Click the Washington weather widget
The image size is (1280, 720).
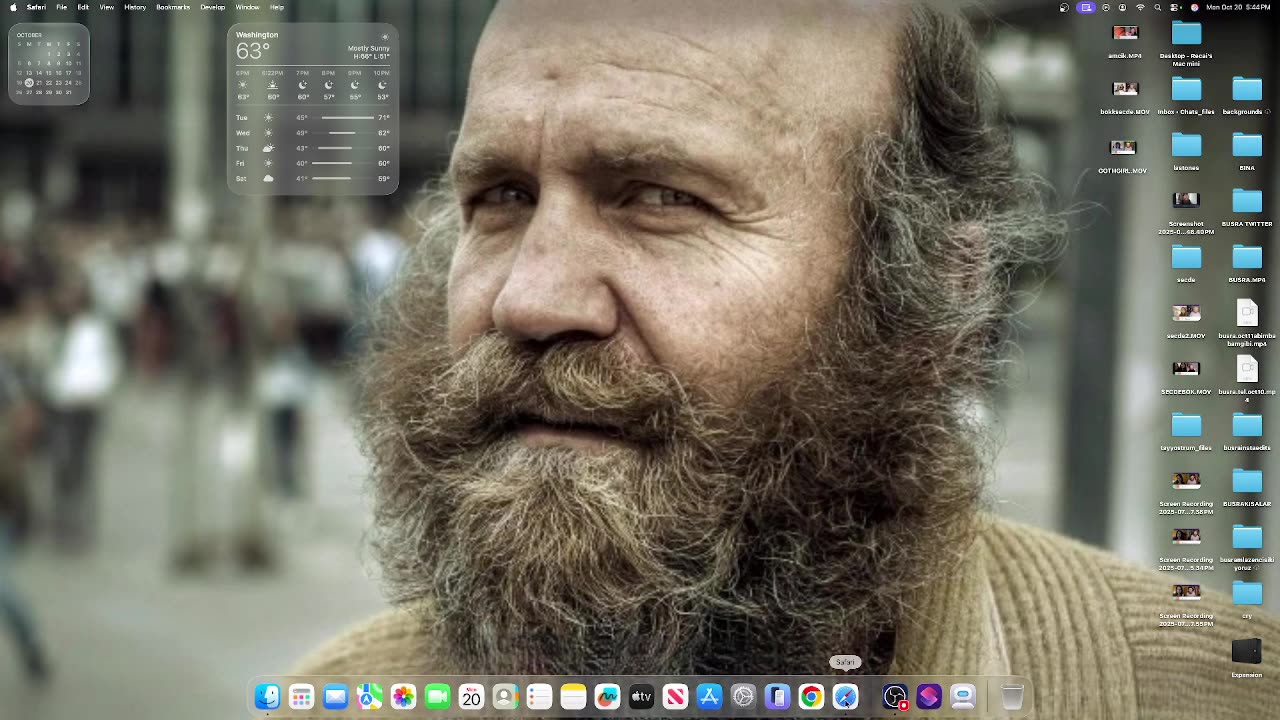click(312, 108)
